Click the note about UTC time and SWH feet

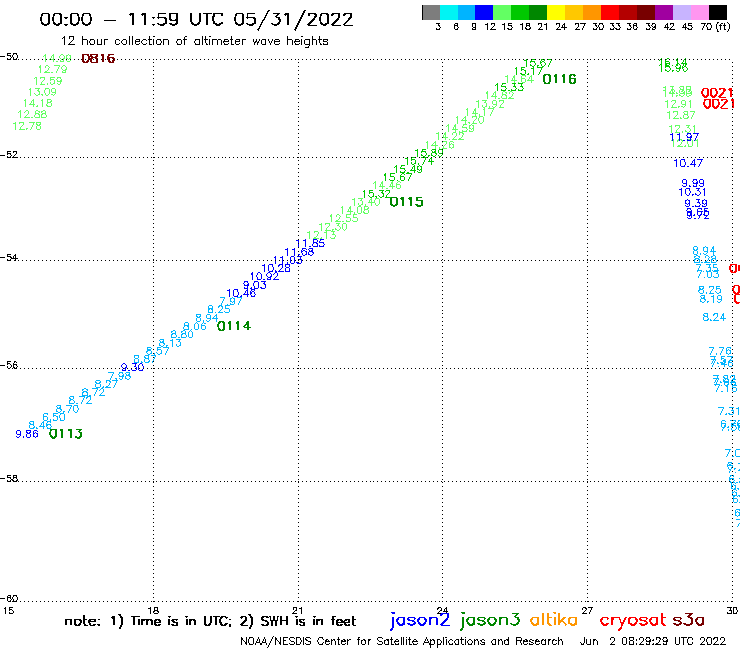click(210, 621)
